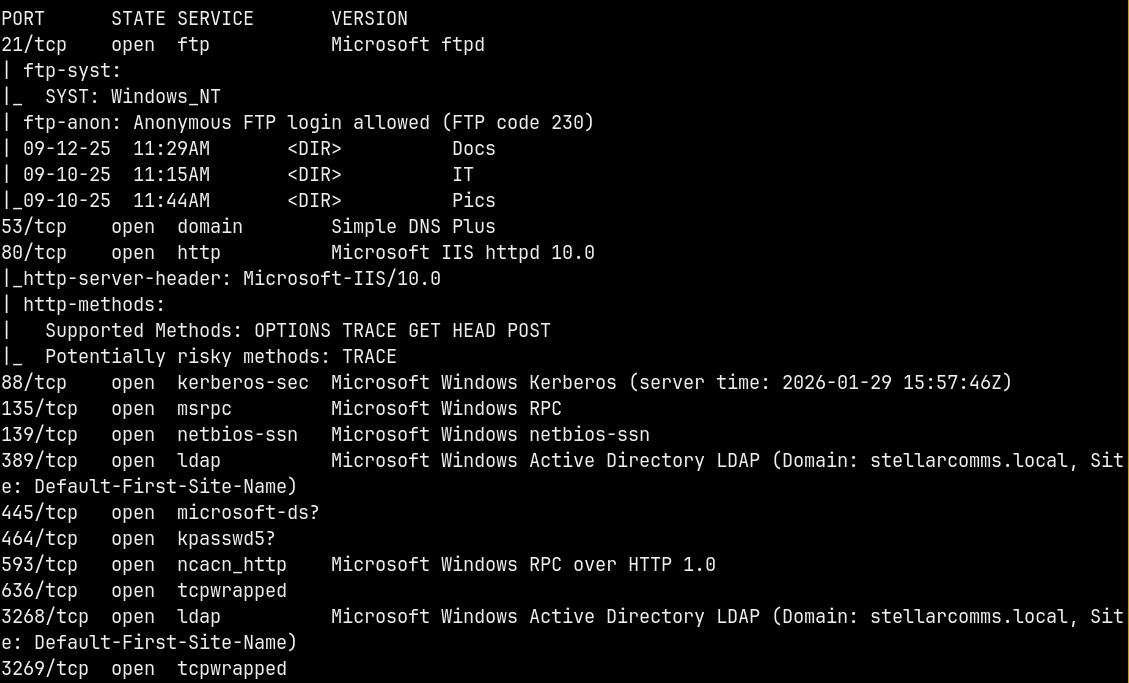This screenshot has width=1129, height=683.
Task: Click the VERSION column header text
Action: (x=369, y=18)
